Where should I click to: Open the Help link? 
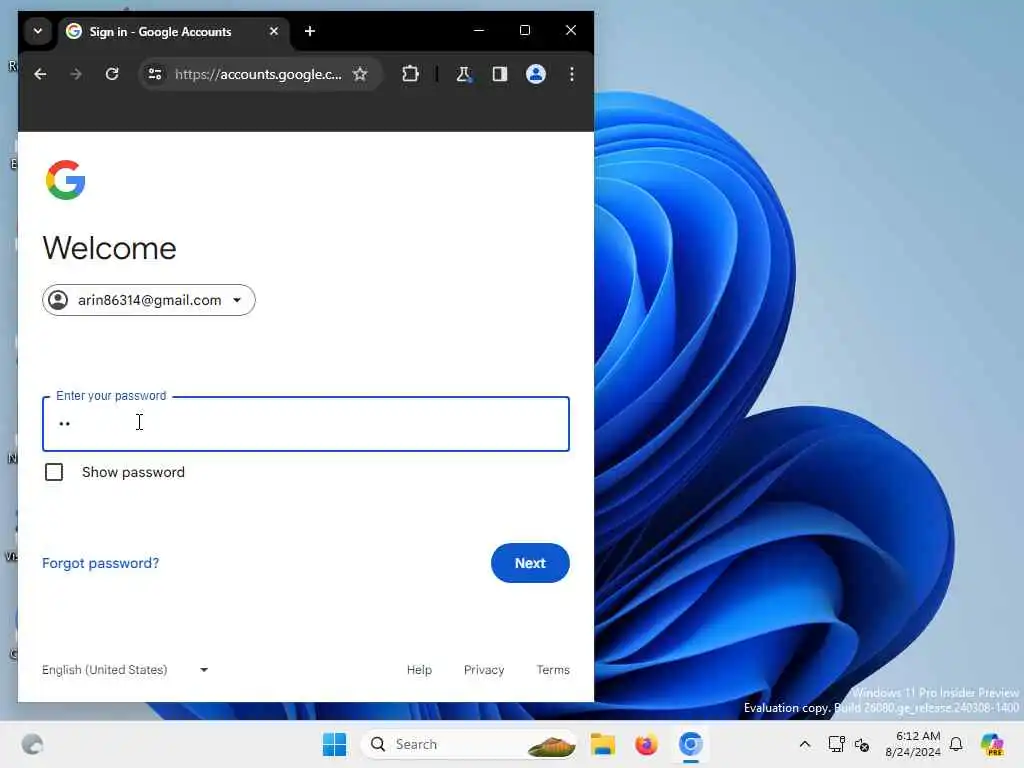click(419, 670)
